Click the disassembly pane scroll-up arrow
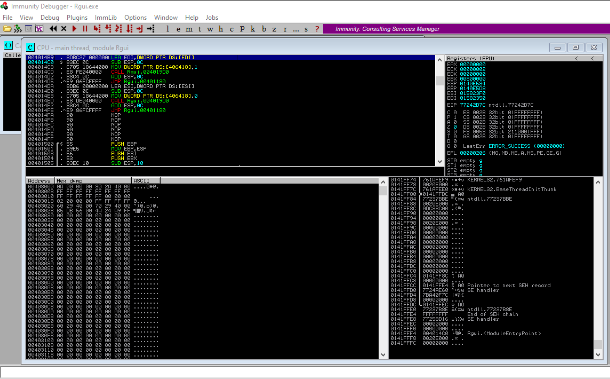Screen dimensions: 610x379 pyautogui.click(x=440, y=60)
